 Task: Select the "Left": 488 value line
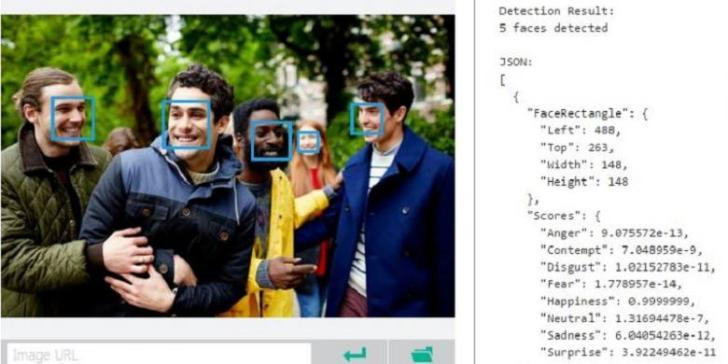coord(580,130)
